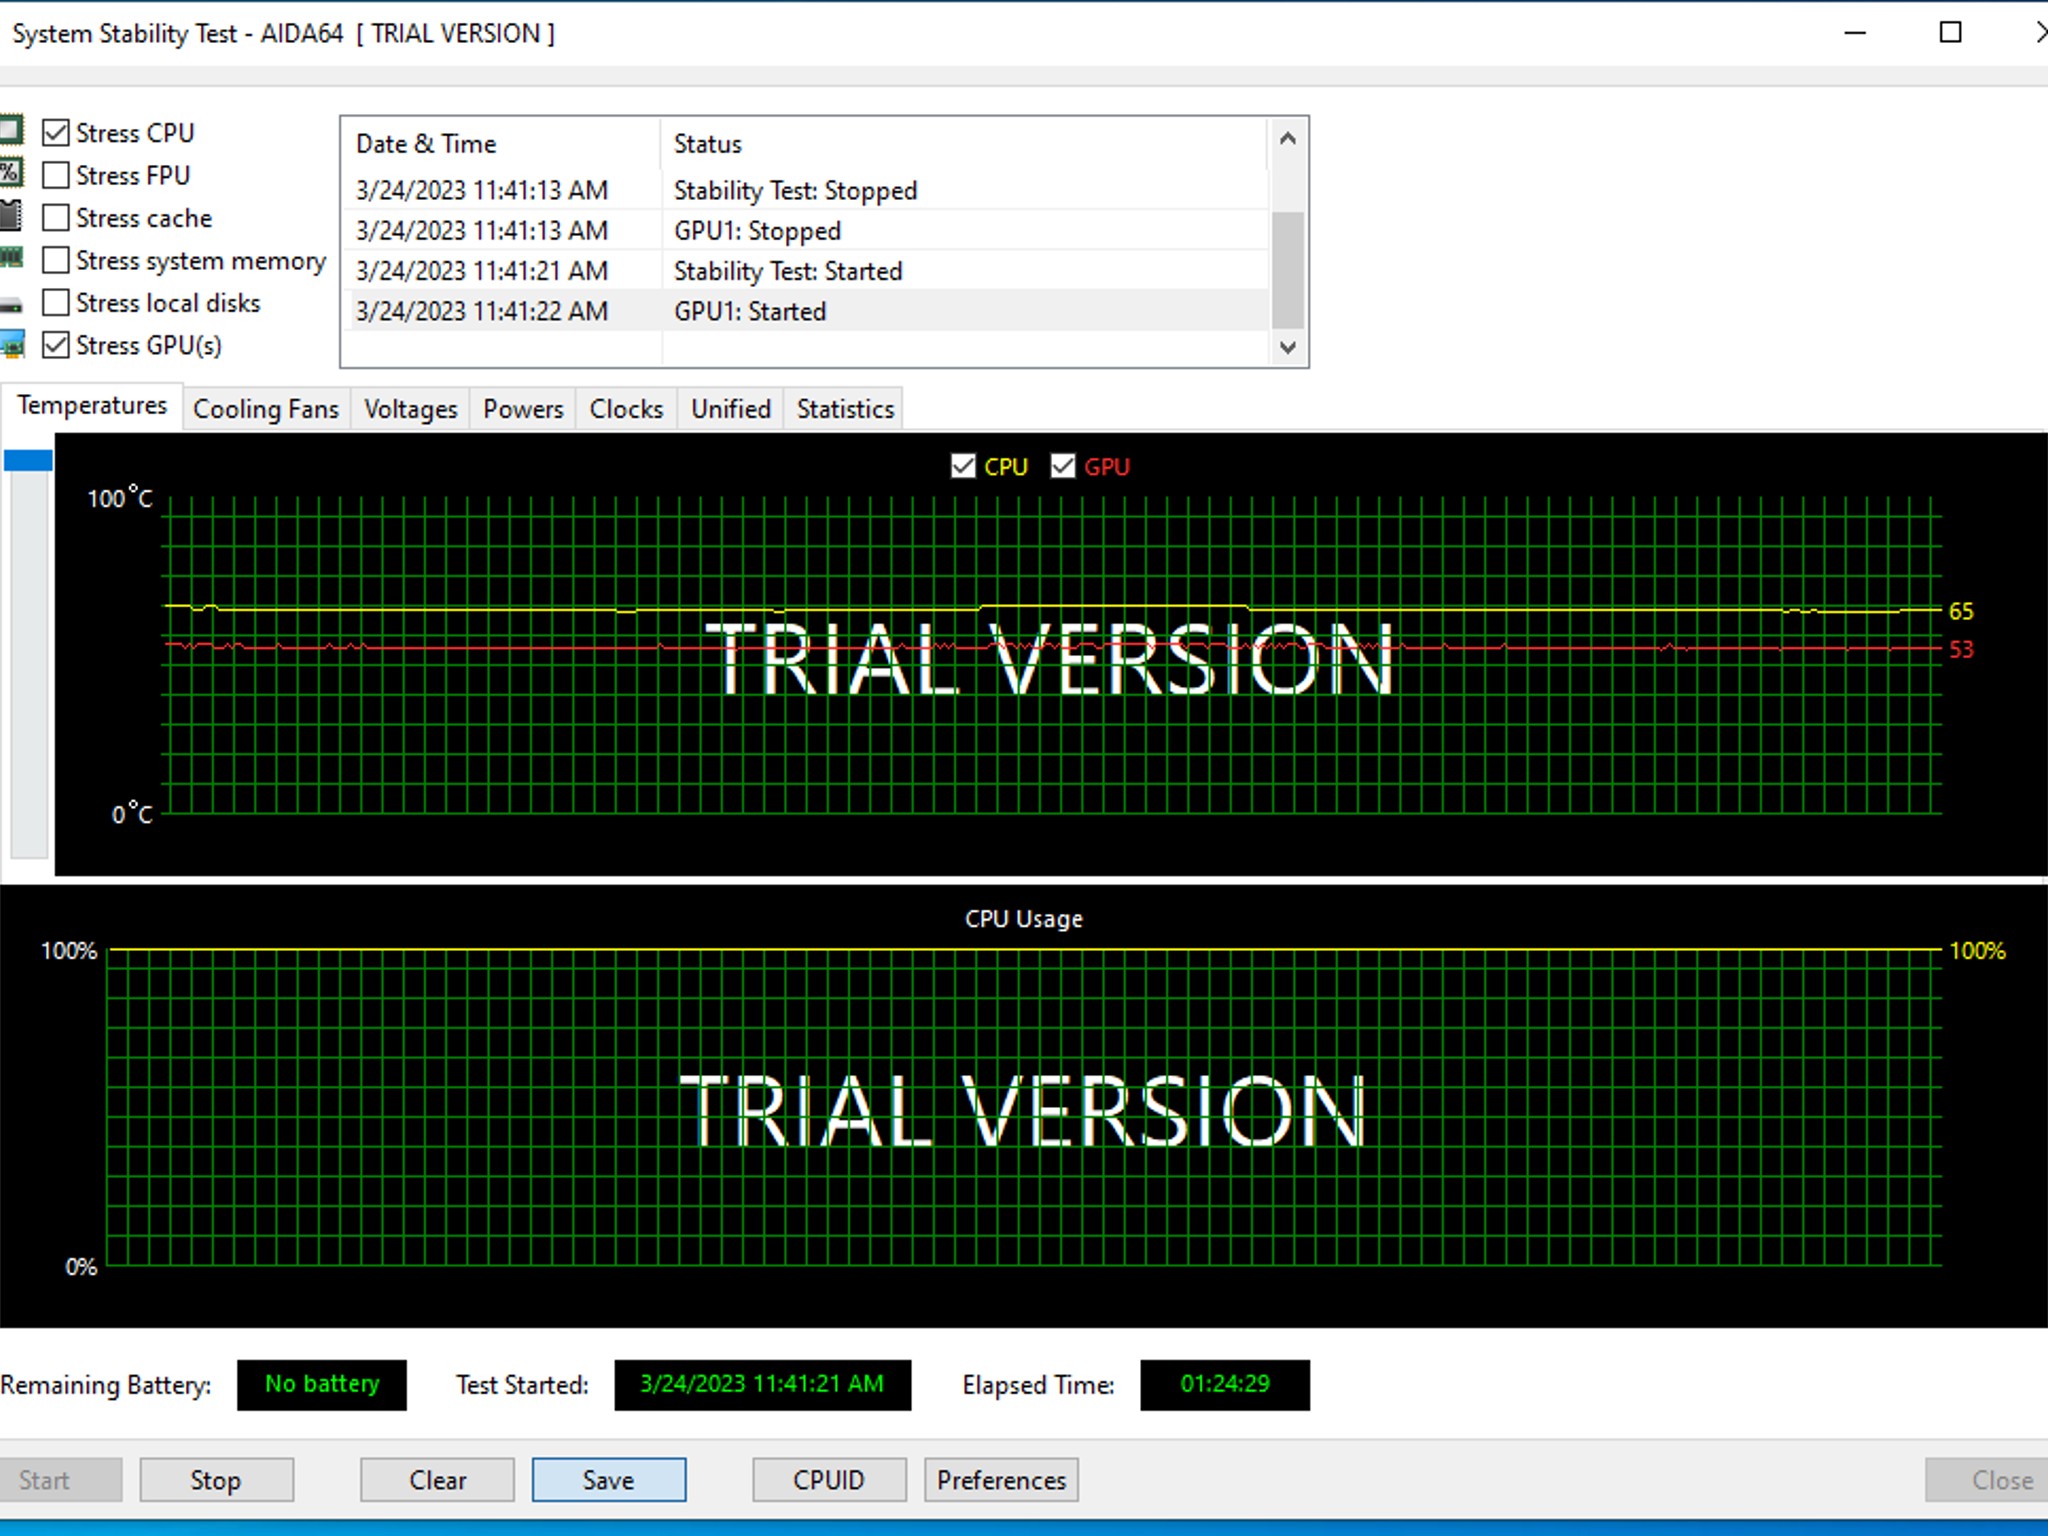Click the percent icon beside Stress FPU
Viewport: 2048px width, 1536px height.
point(11,173)
